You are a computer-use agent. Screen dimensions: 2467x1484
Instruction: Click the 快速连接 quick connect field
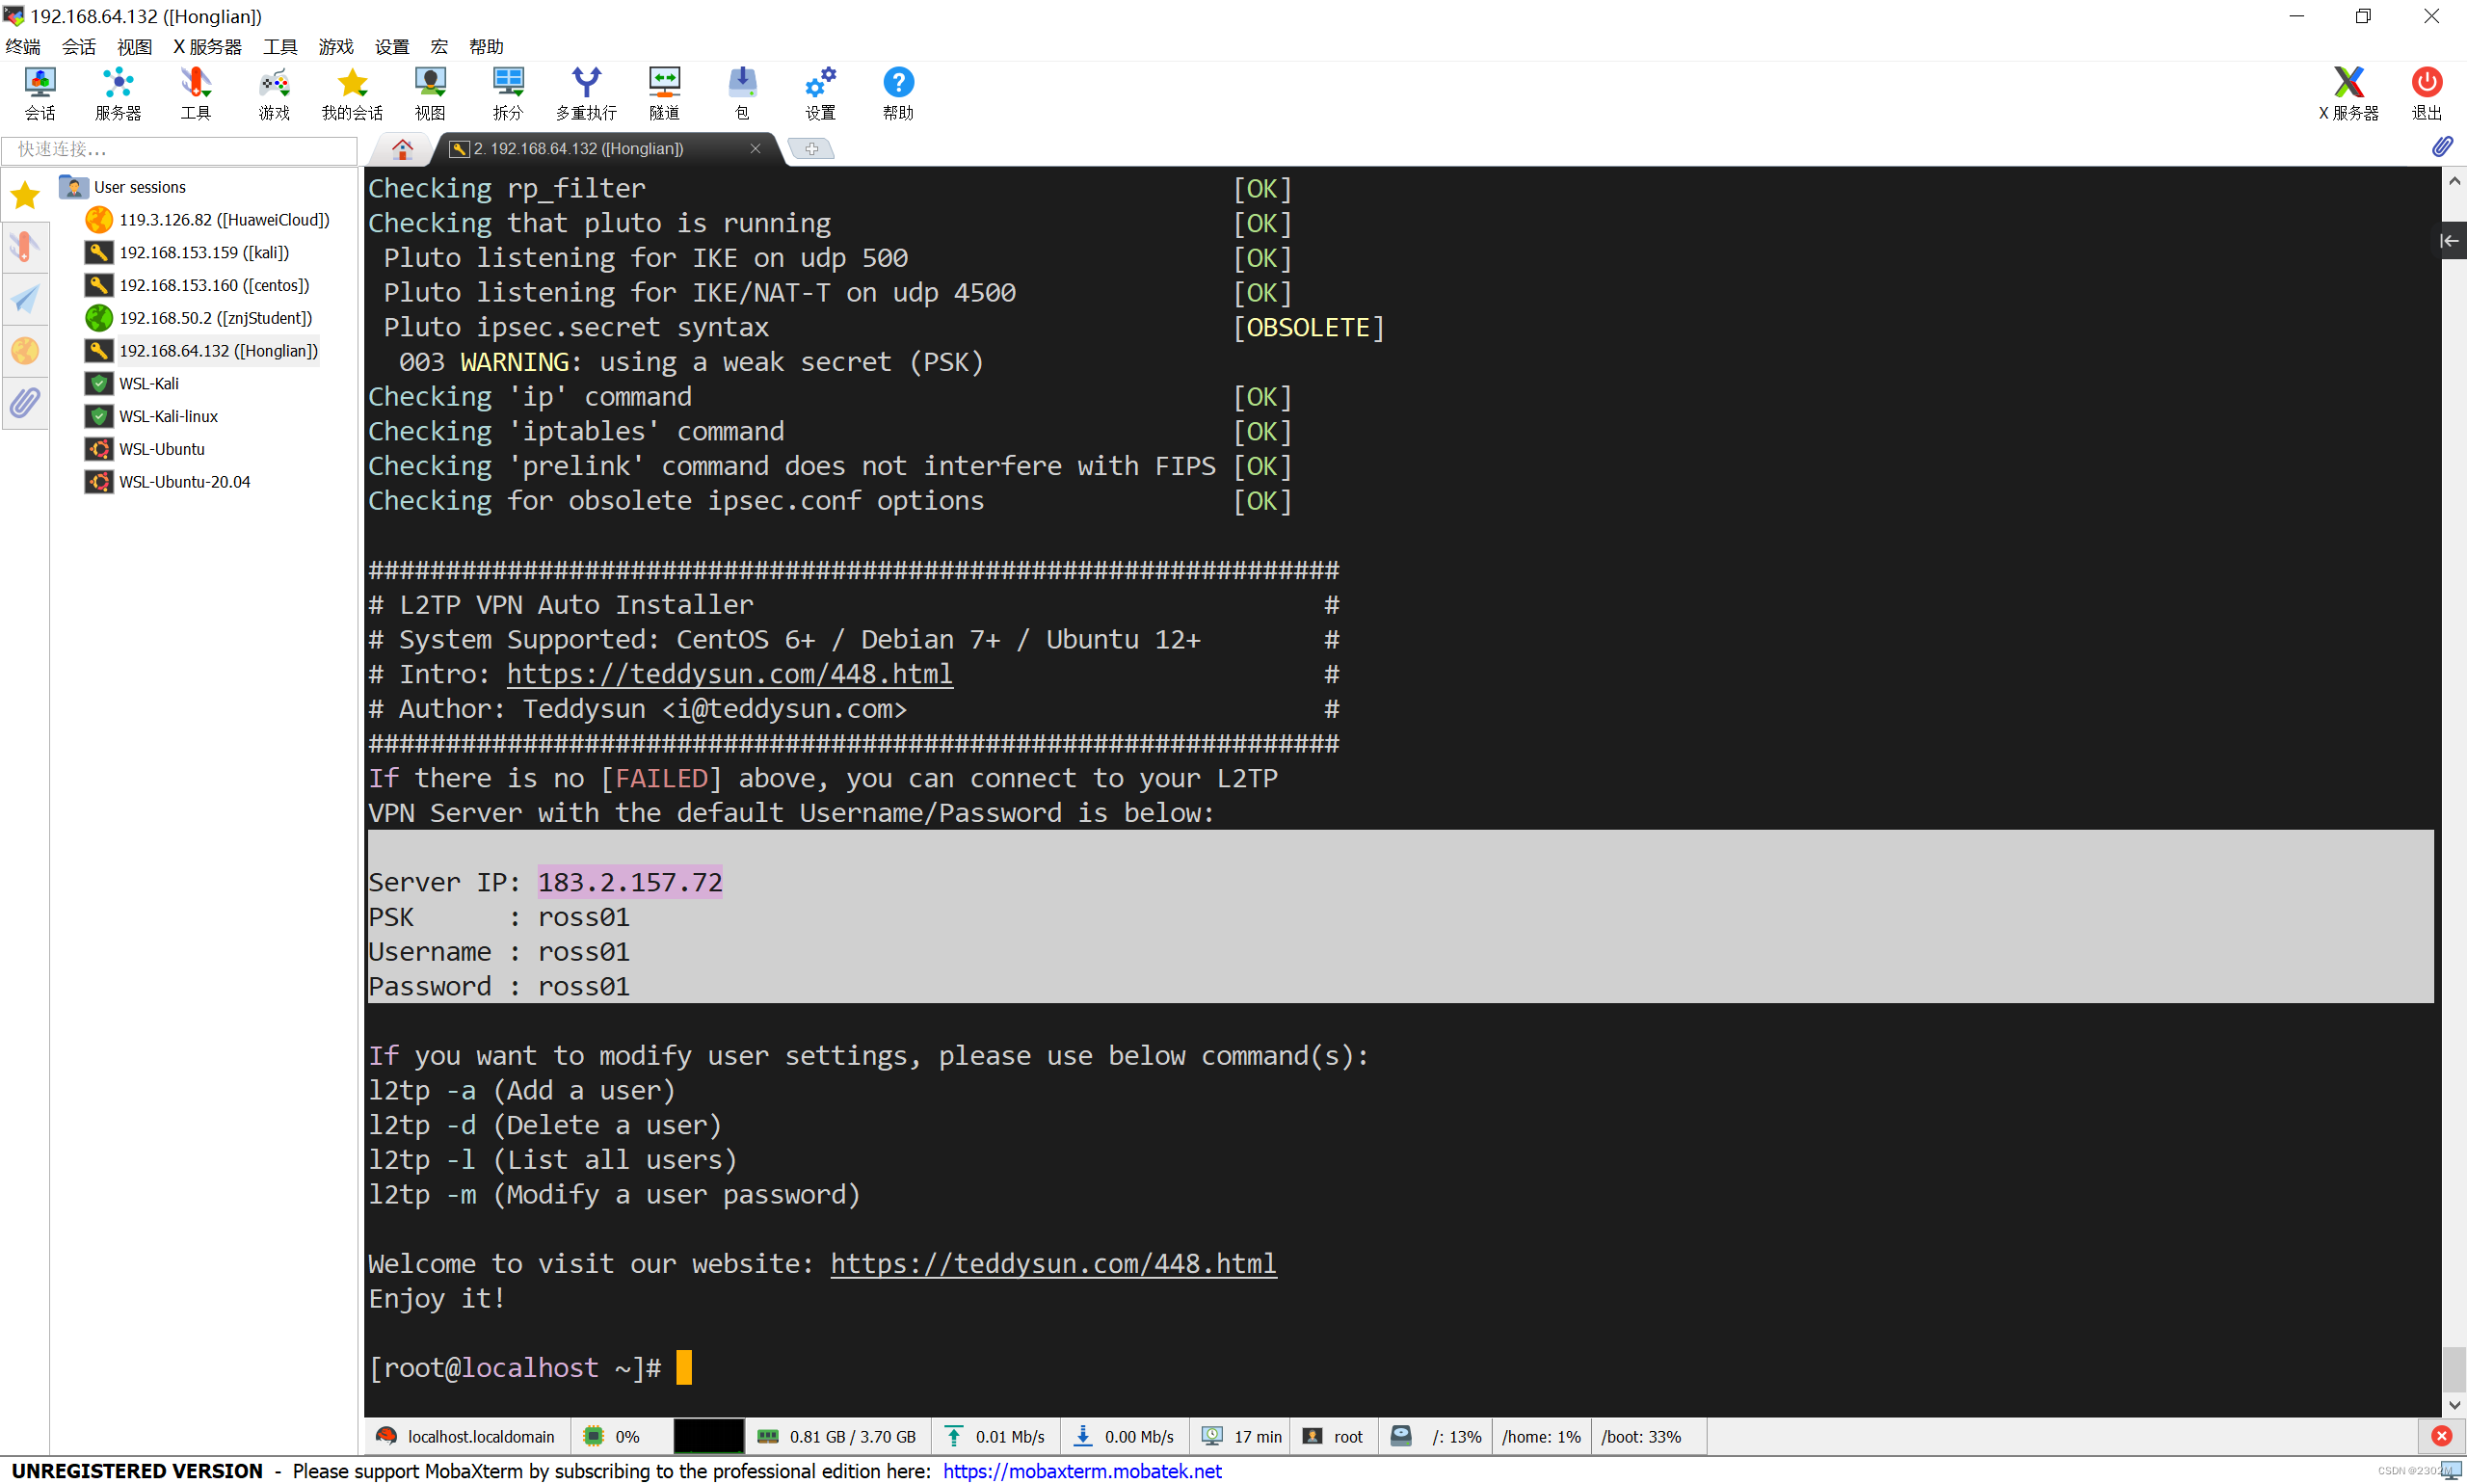coord(180,149)
